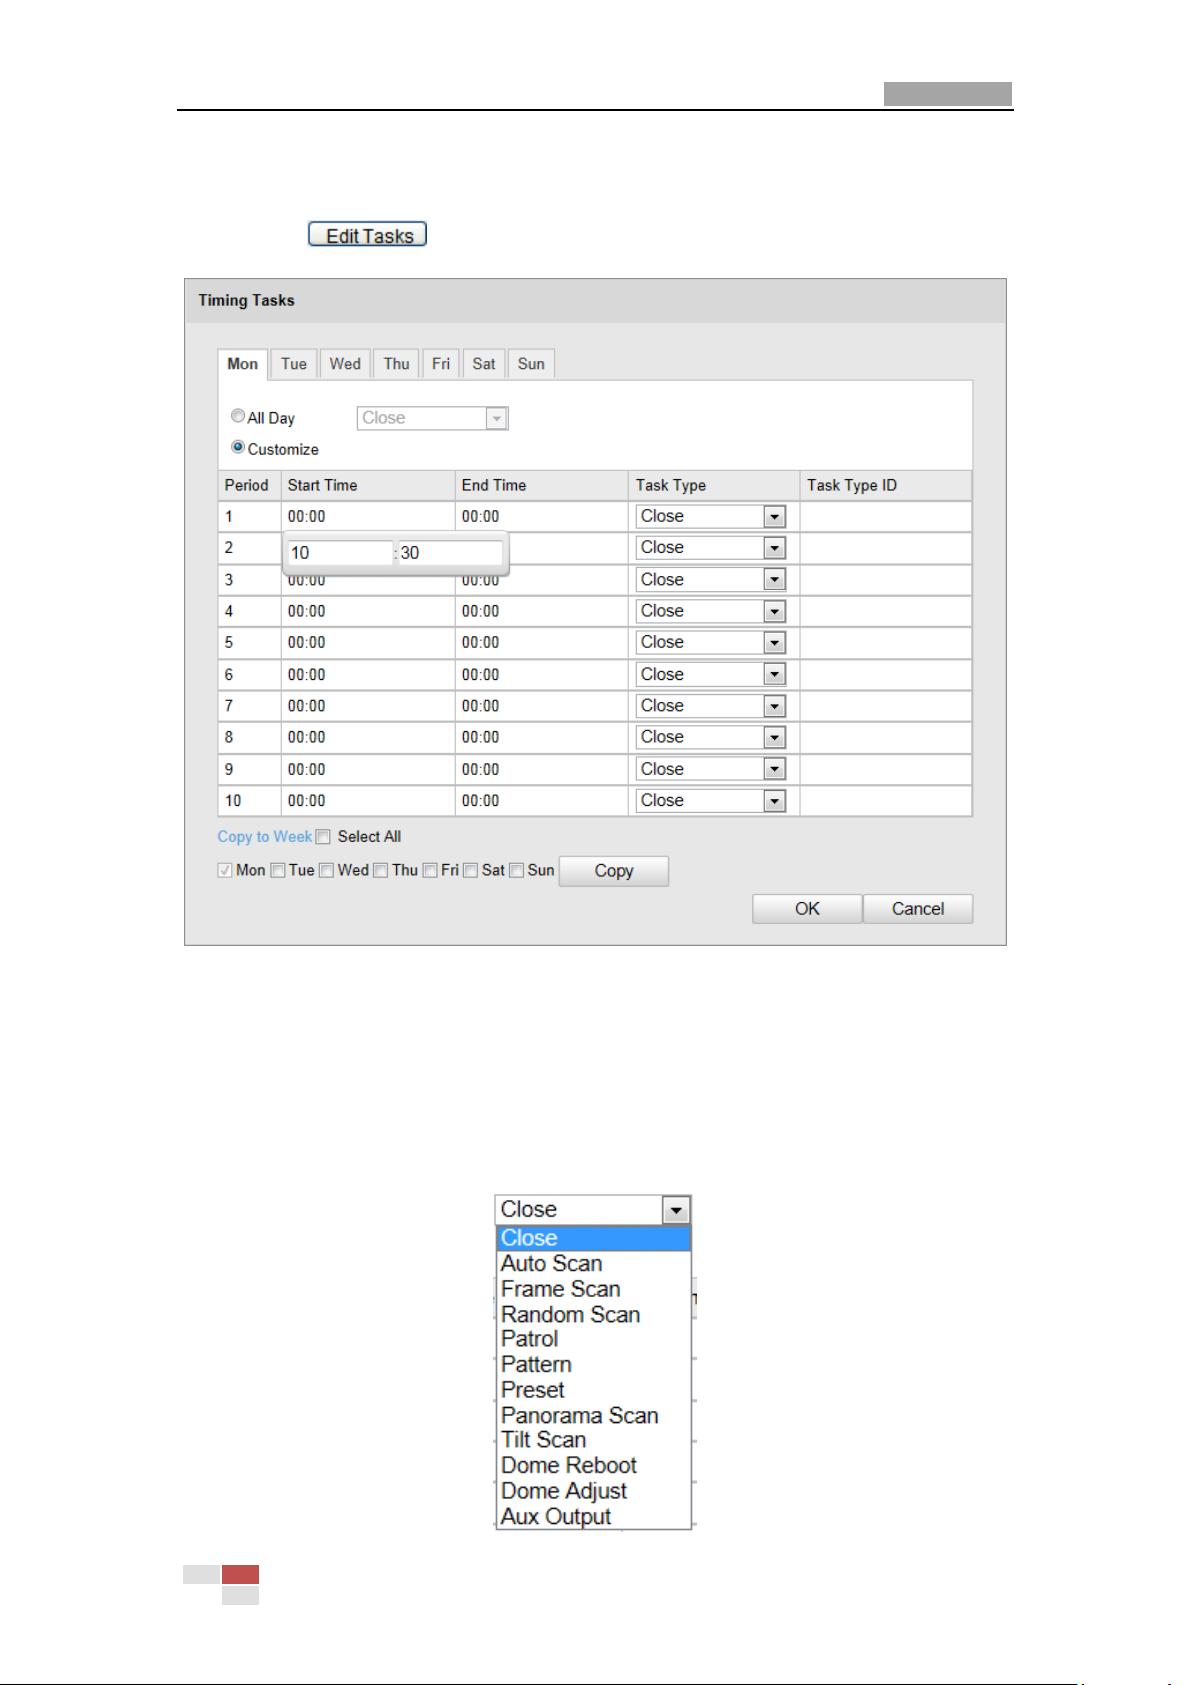Select Dome Adjust option
This screenshot has width=1192, height=1685.
pyautogui.click(x=594, y=1491)
